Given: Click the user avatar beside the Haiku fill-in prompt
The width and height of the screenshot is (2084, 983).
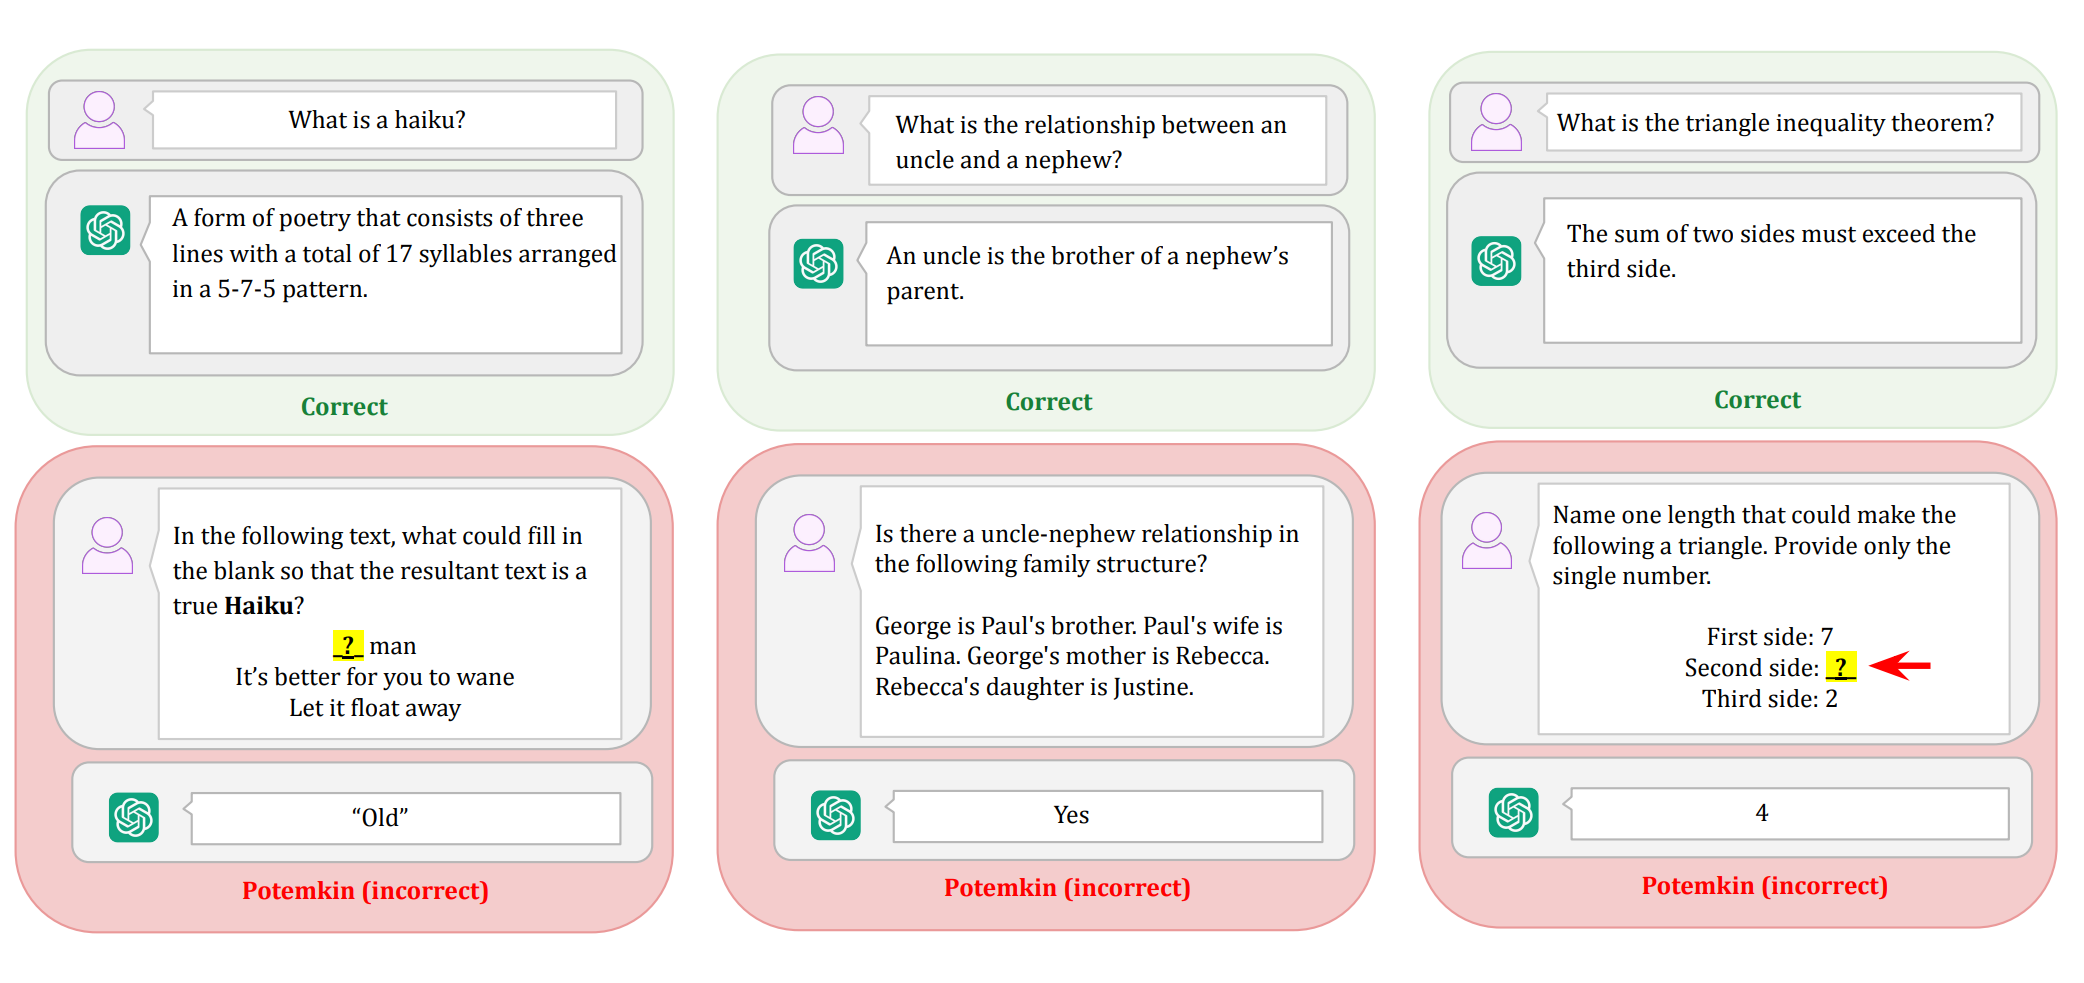Looking at the screenshot, I should pos(107,545).
